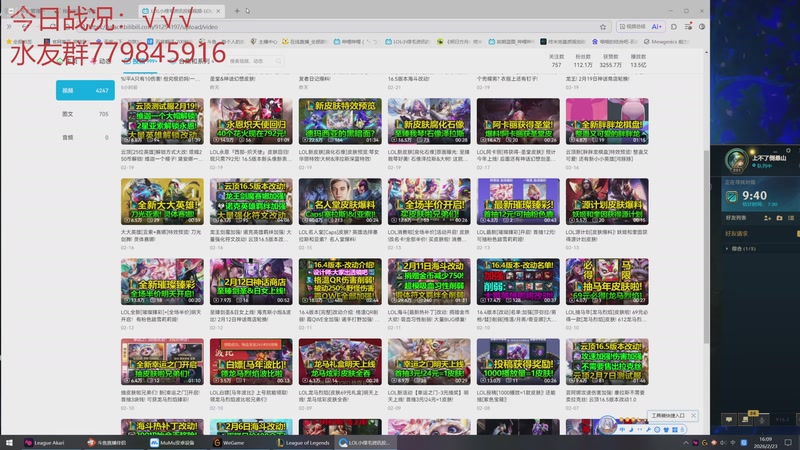The height and width of the screenshot is (450, 800).
Task: Open the League client summoner profile icon
Action: click(736, 160)
